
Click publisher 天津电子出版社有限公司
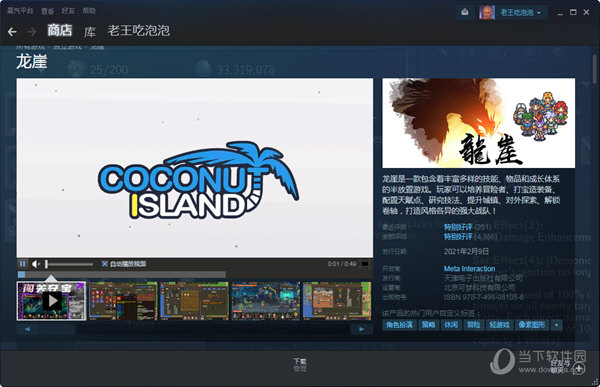(483, 278)
